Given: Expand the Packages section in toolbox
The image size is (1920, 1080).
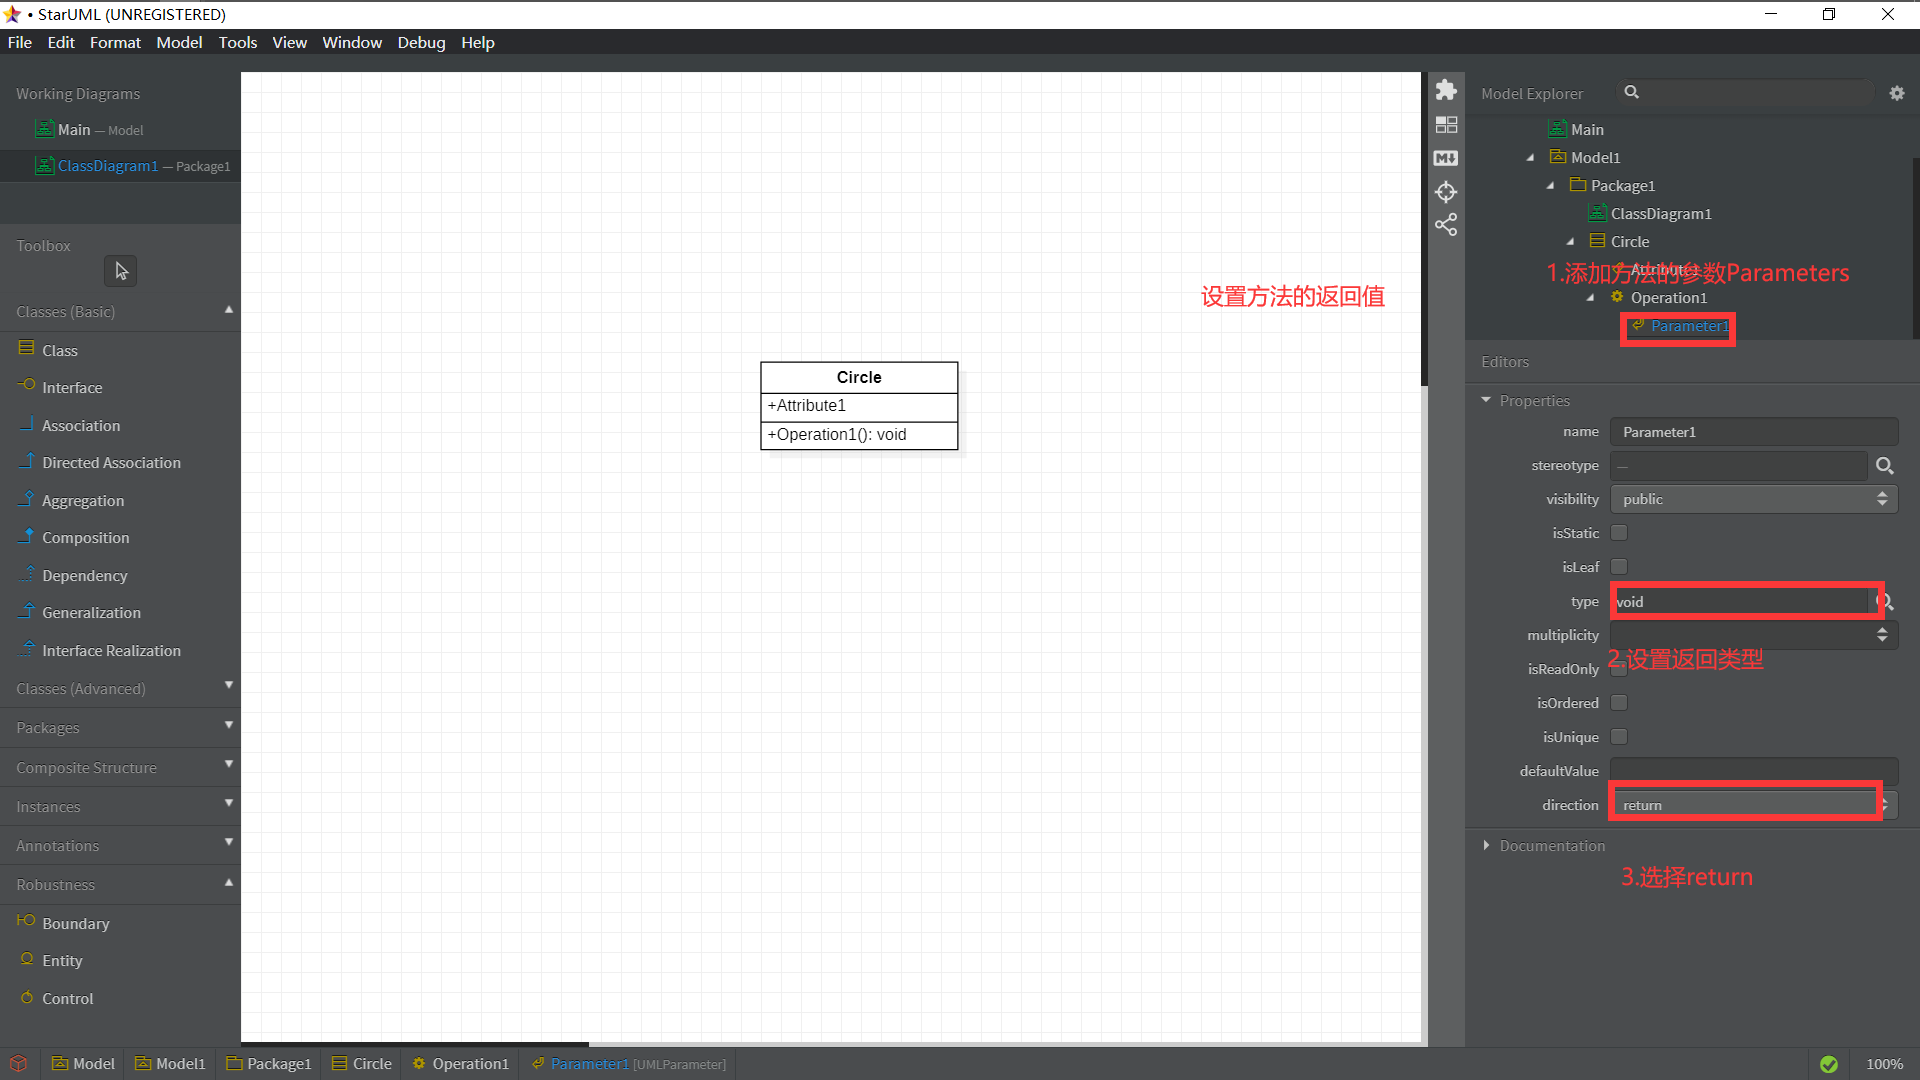Looking at the screenshot, I should [120, 728].
